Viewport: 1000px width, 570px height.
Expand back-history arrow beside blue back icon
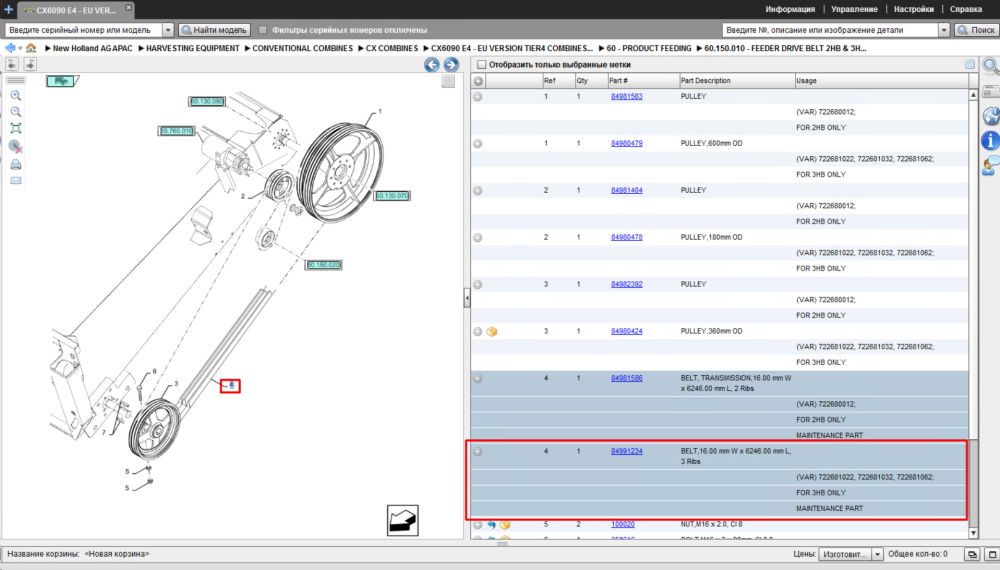(x=20, y=48)
